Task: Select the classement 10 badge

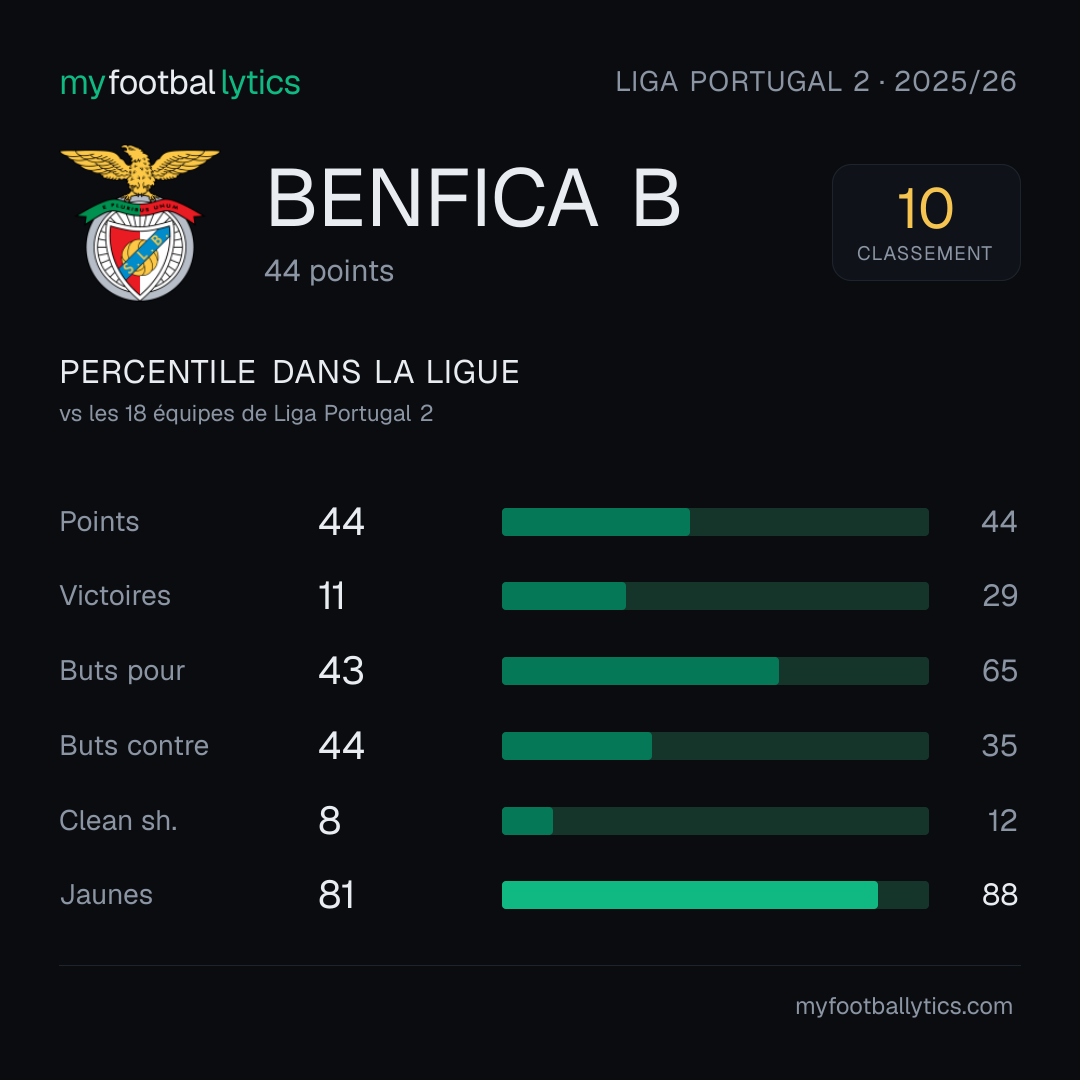Action: pyautogui.click(x=926, y=222)
